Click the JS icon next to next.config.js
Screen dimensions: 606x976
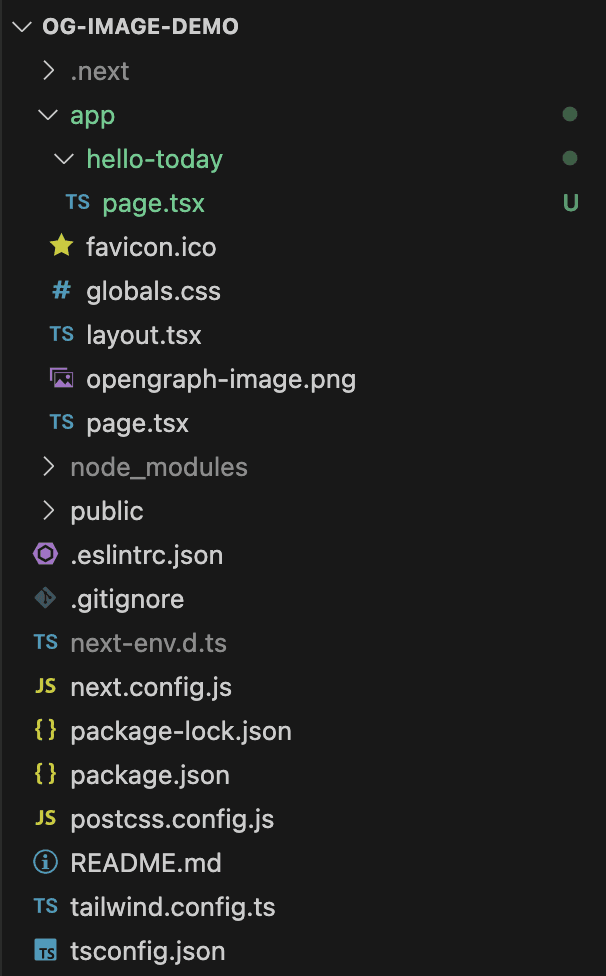pyautogui.click(x=45, y=686)
